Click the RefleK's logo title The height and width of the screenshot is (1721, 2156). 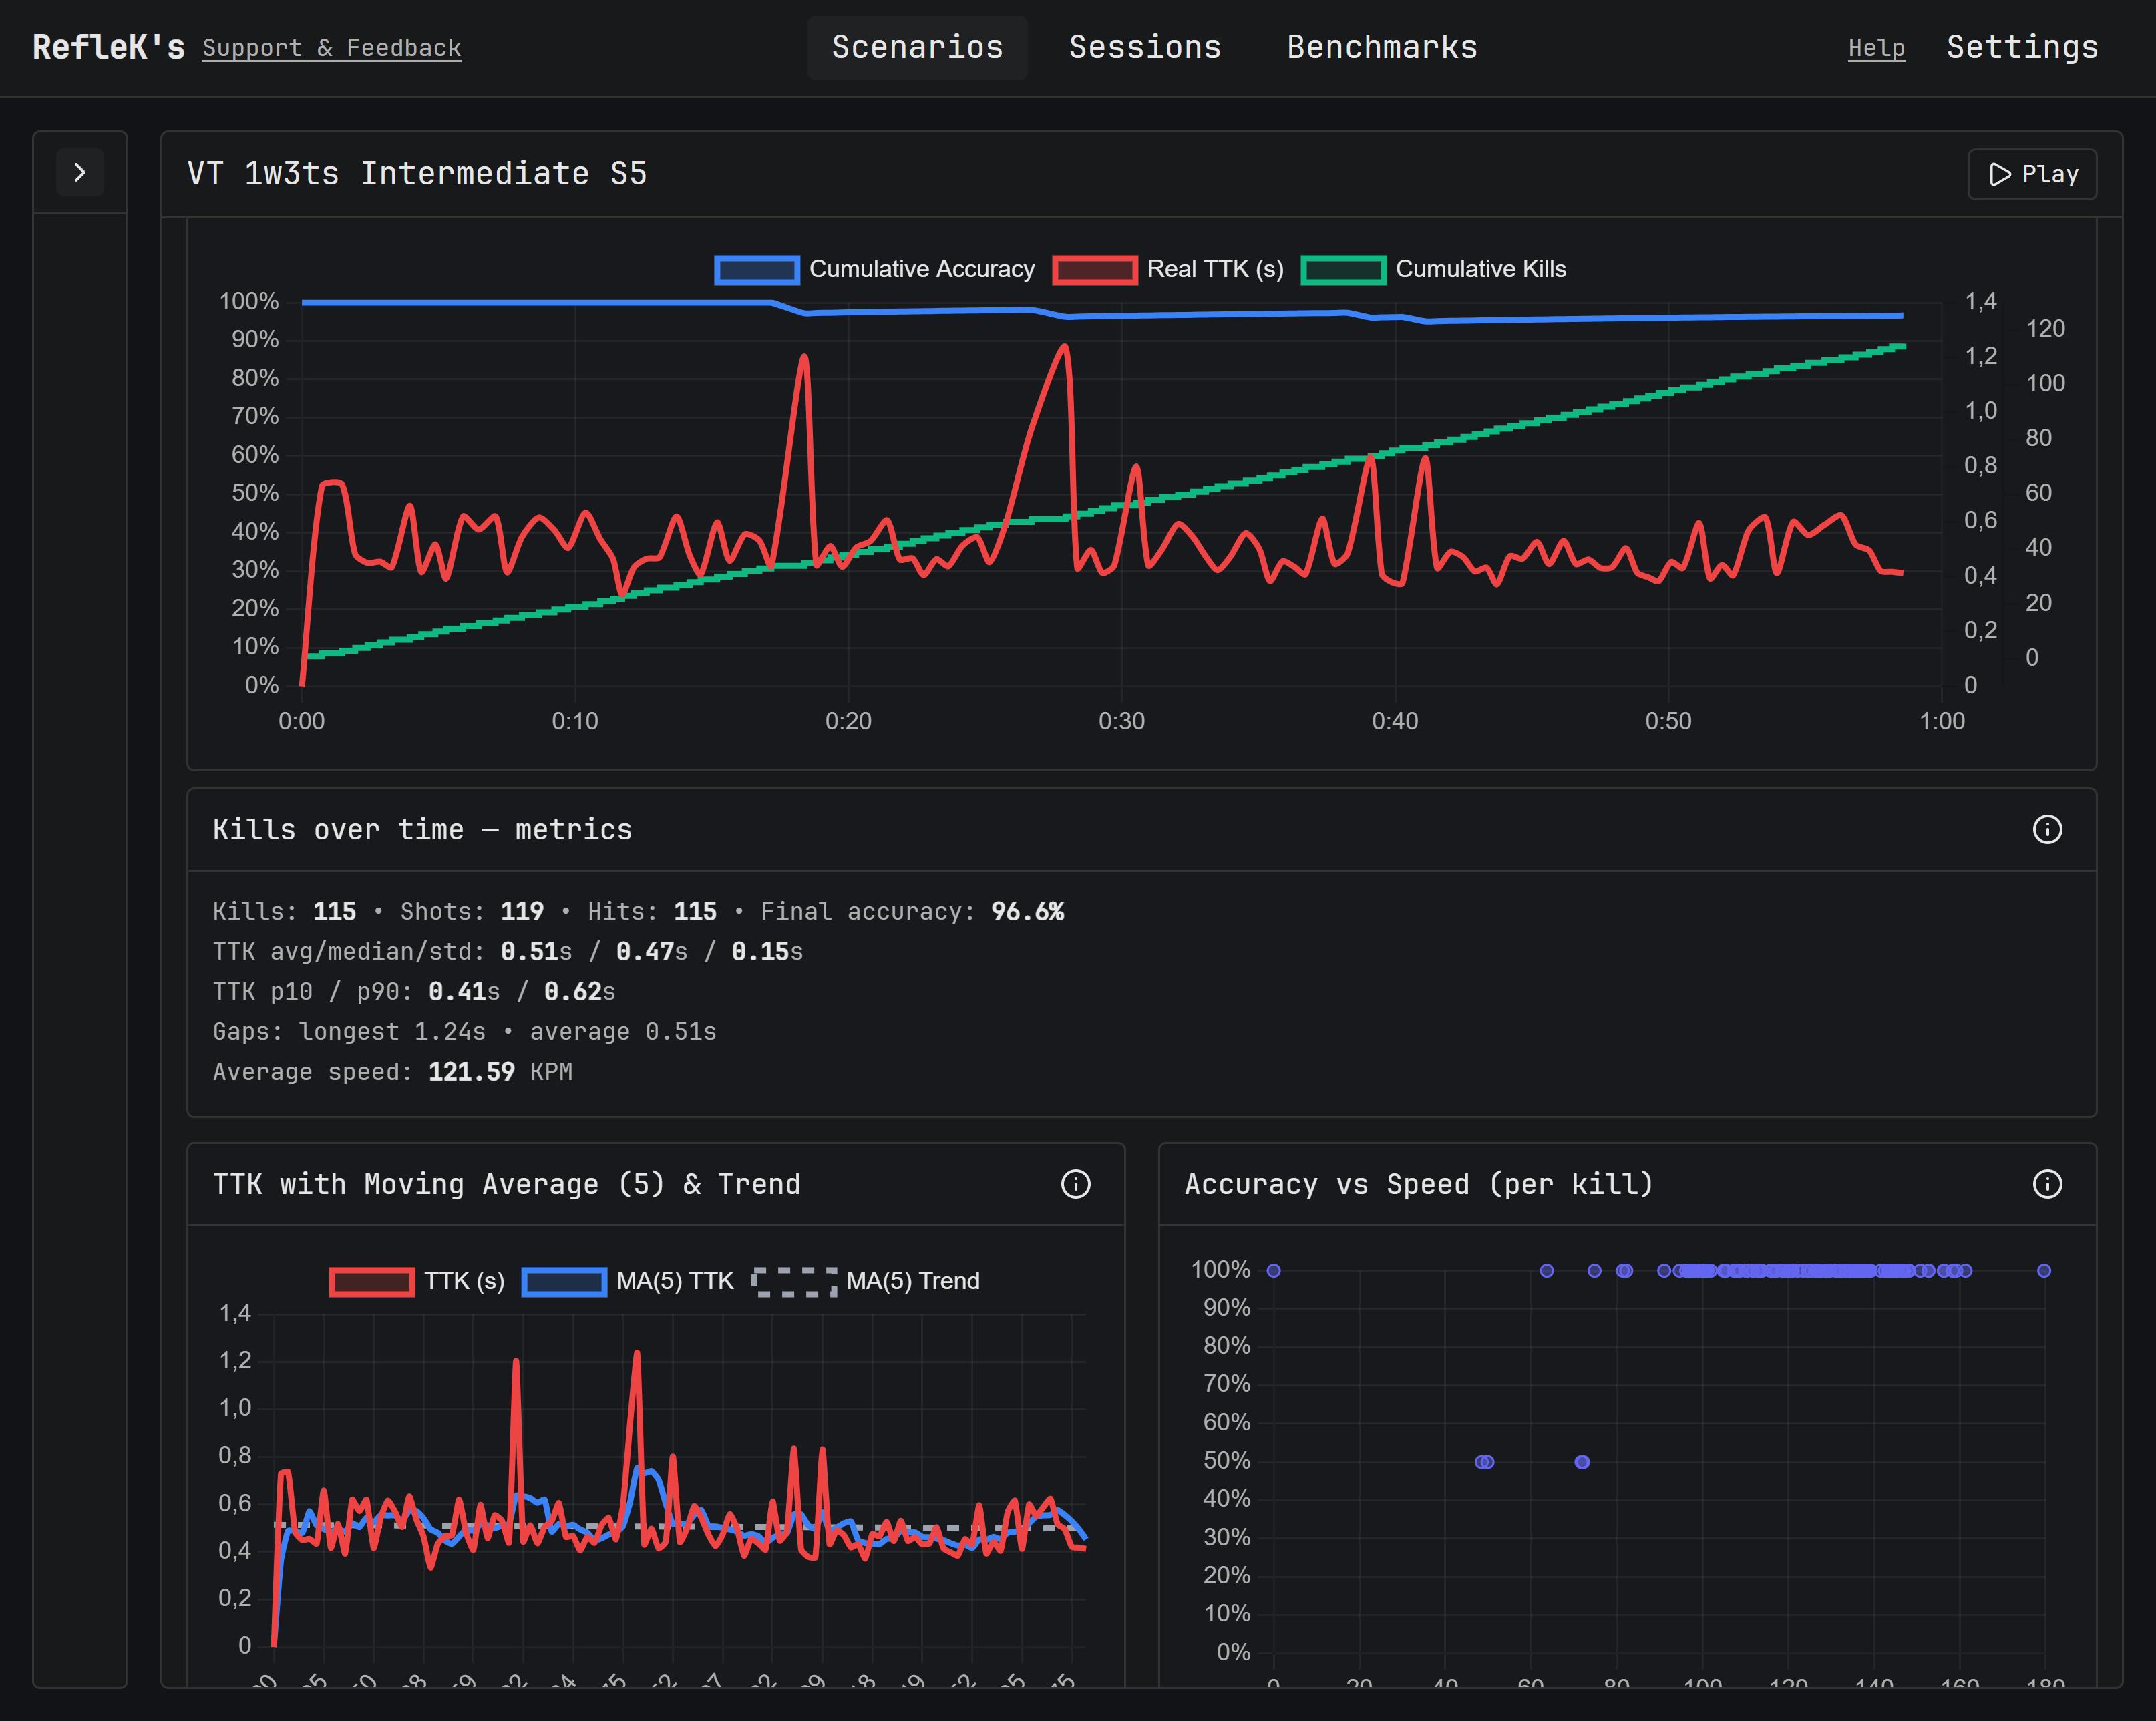[108, 48]
